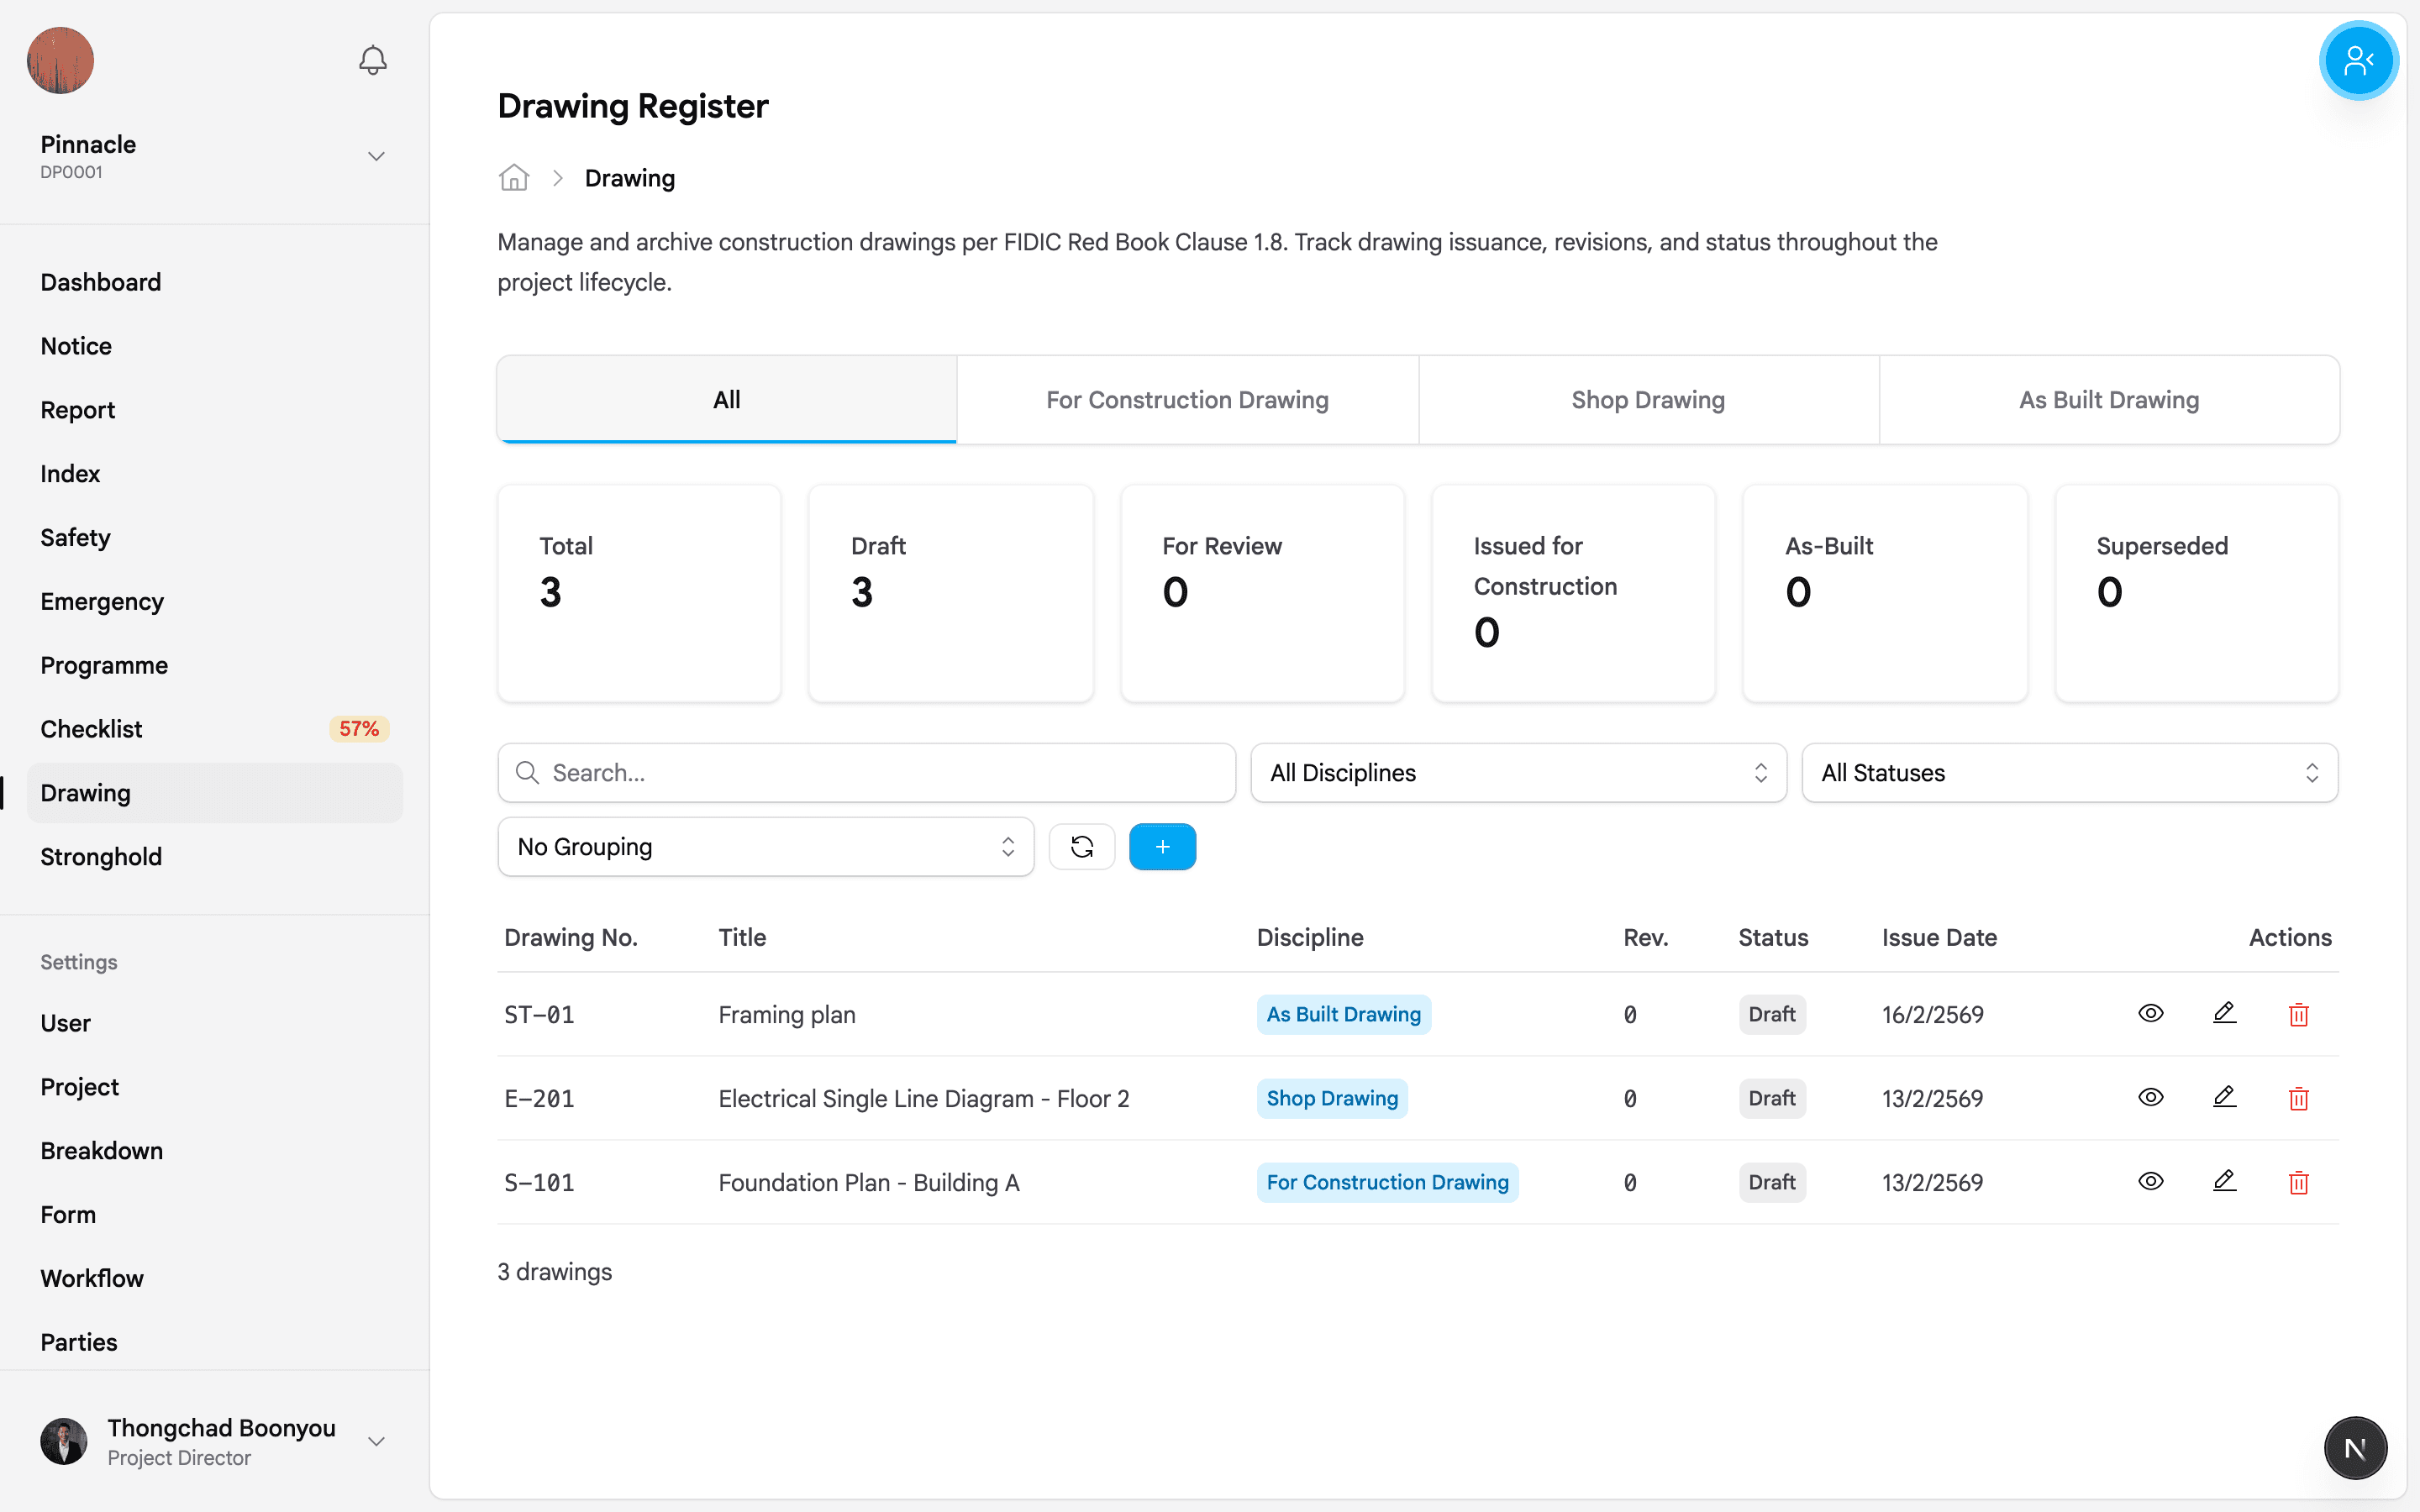2420x1512 pixels.
Task: Open the All Statuses dropdown
Action: tap(2068, 772)
